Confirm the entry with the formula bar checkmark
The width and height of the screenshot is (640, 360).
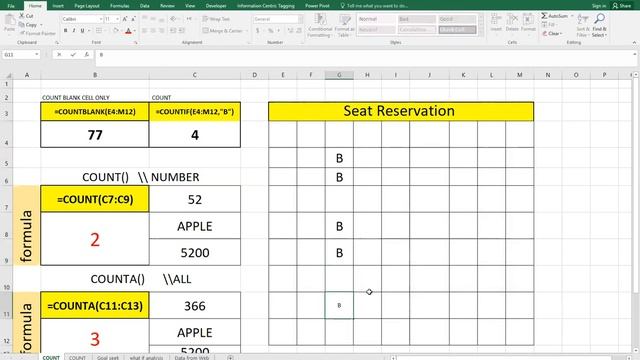pos(73,54)
